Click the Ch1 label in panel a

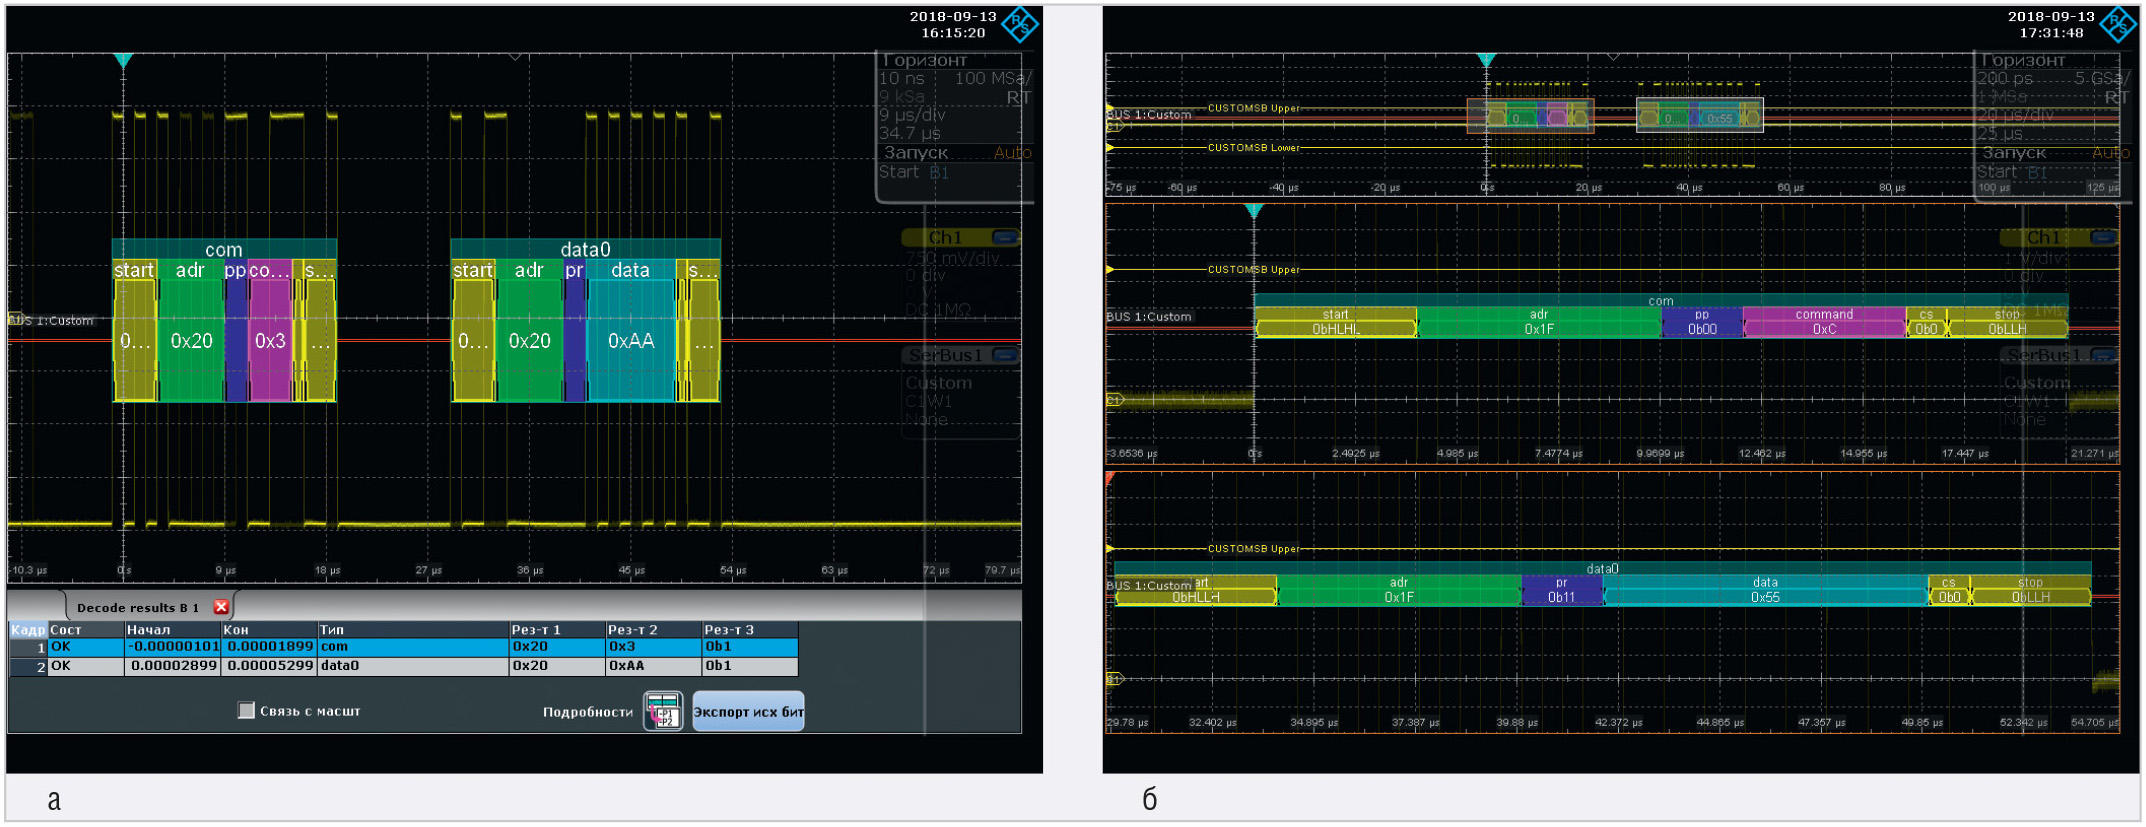click(x=945, y=238)
